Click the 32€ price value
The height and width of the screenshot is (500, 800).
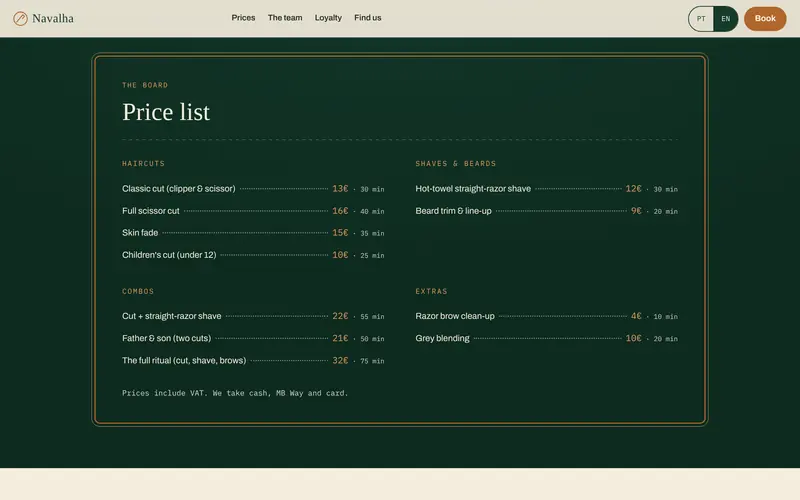coord(340,360)
